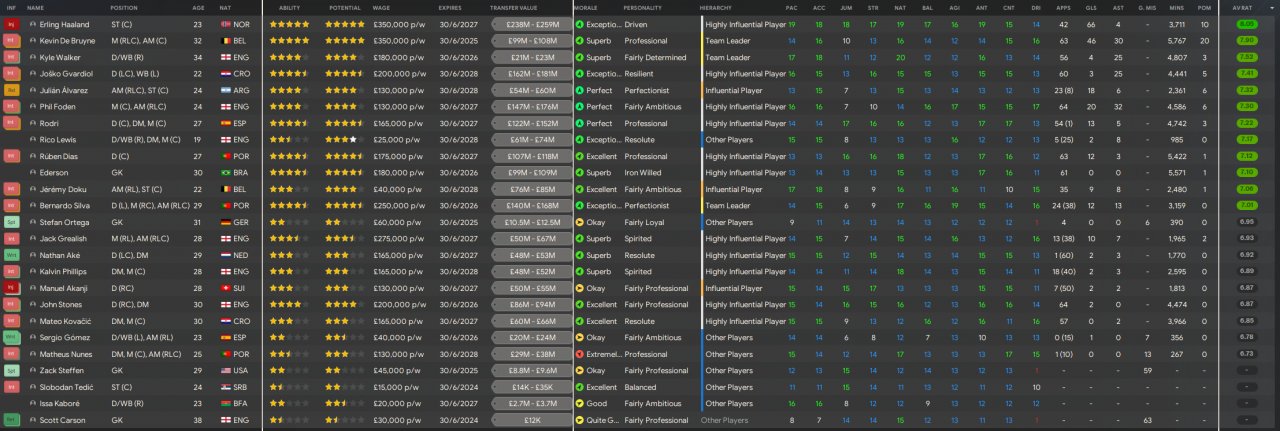Sort by the HIERARCHY column header
1280x431 pixels.
point(715,7)
